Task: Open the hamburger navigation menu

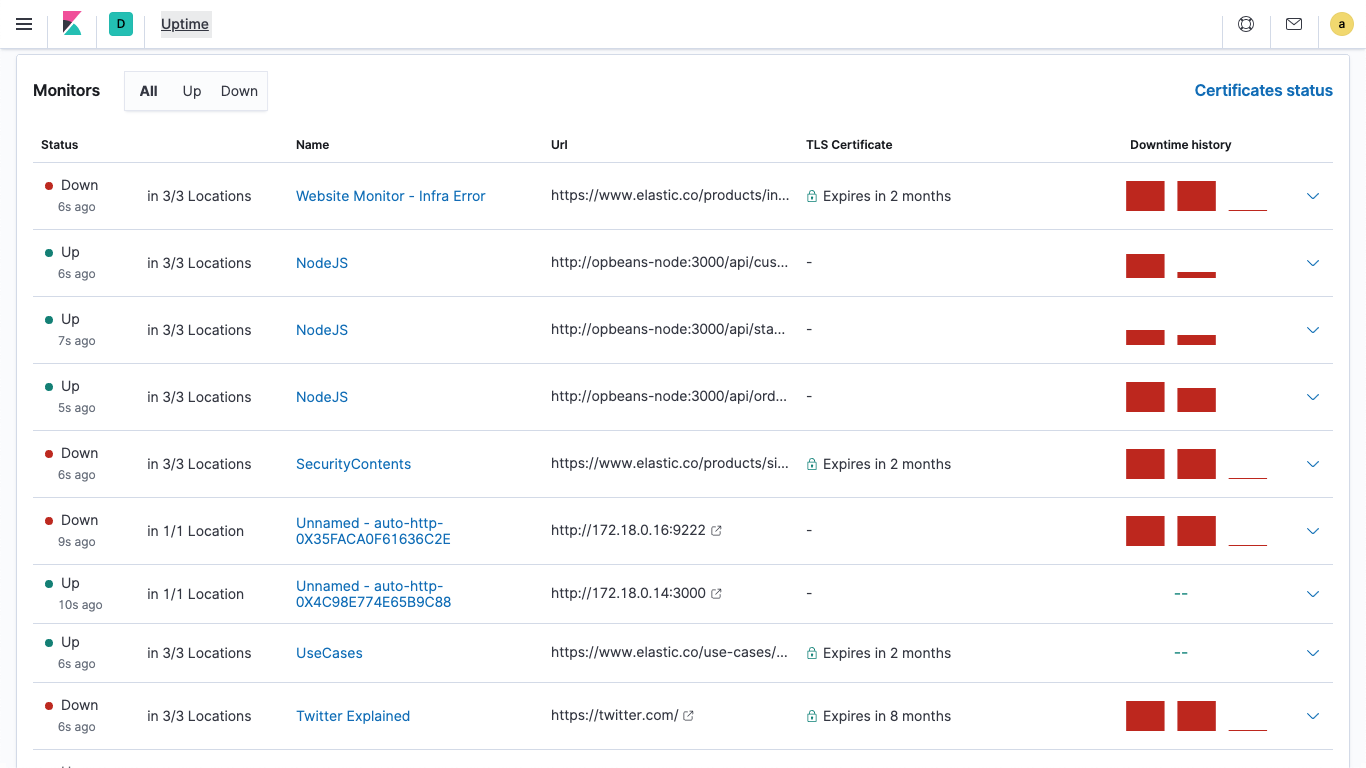Action: click(24, 24)
